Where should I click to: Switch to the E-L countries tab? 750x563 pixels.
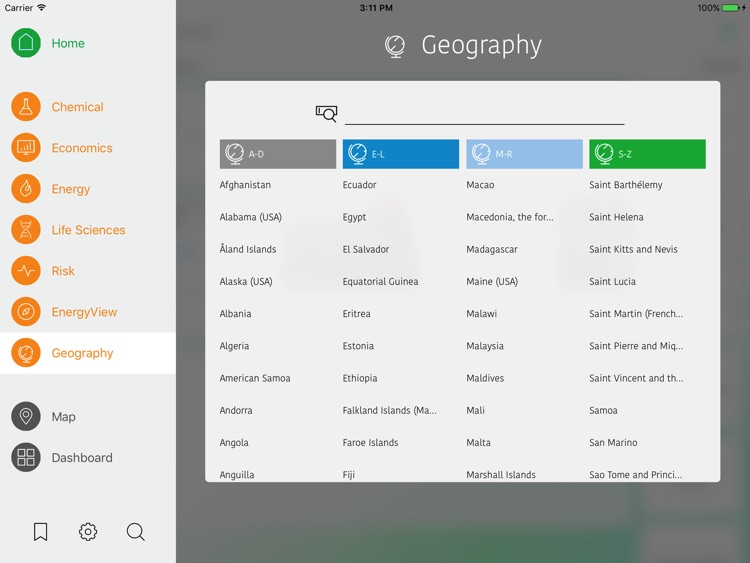(x=401, y=154)
